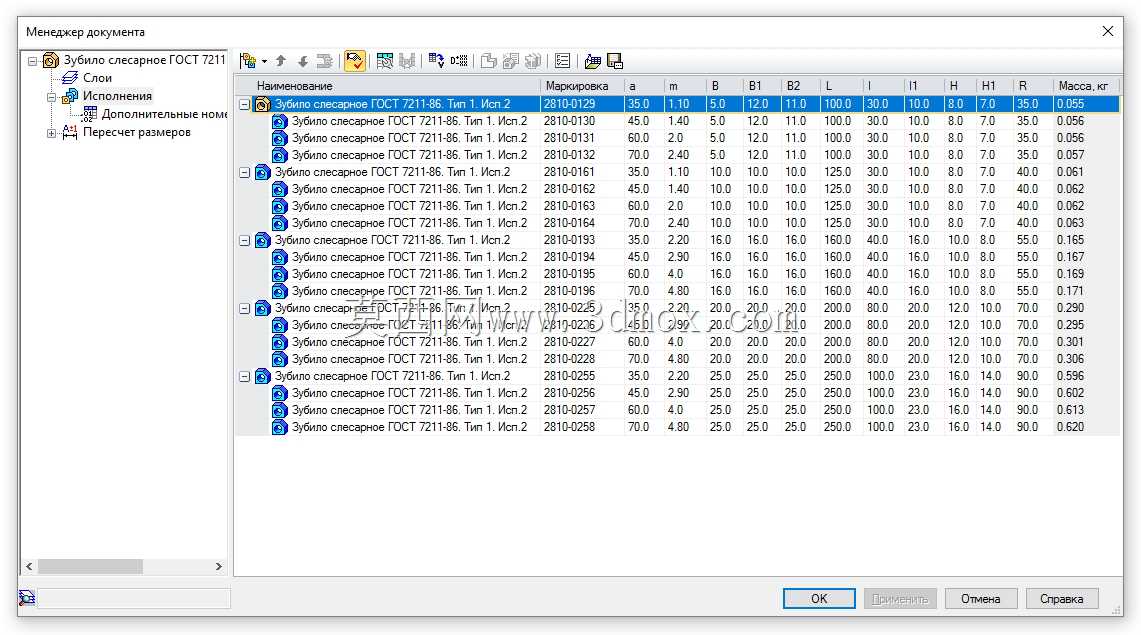
Task: Click the greyed icon next to table settings
Action: tap(407, 61)
